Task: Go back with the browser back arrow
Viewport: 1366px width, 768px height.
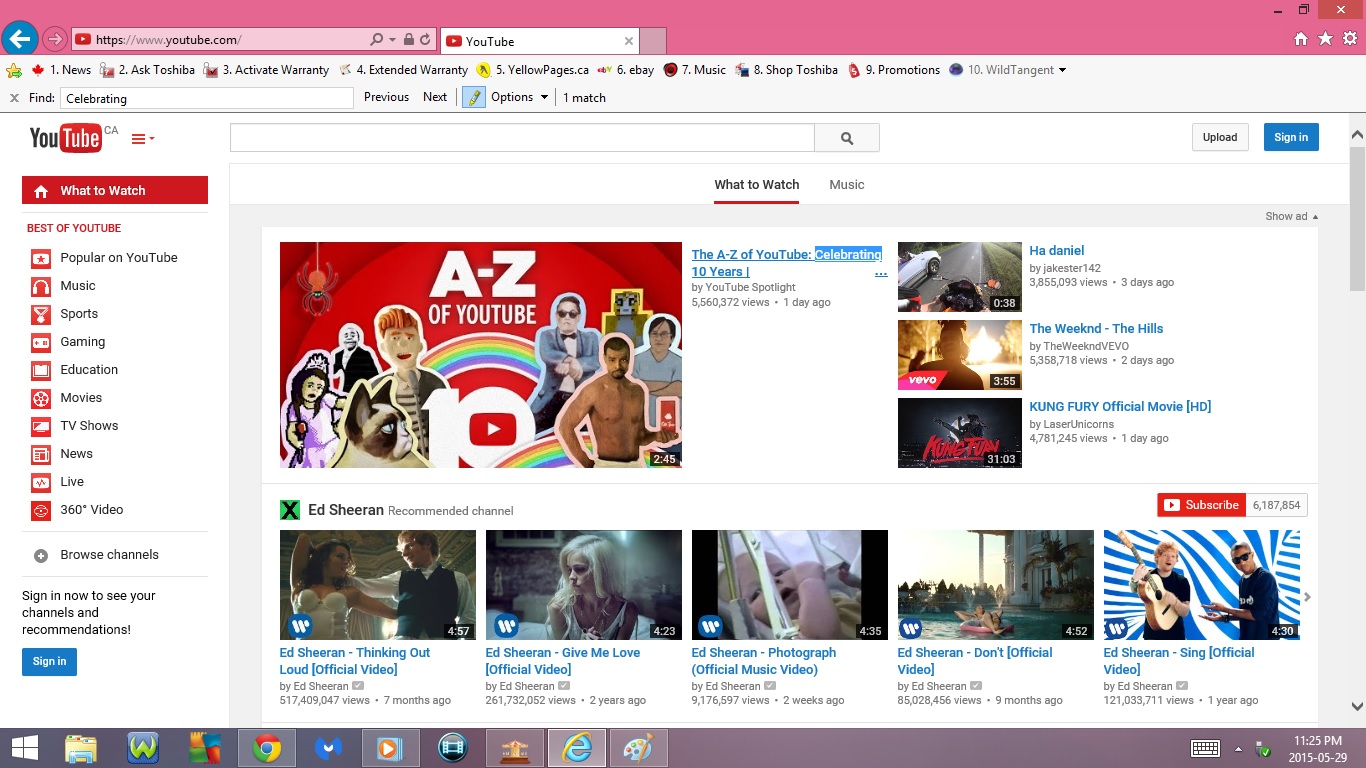Action: click(x=19, y=39)
